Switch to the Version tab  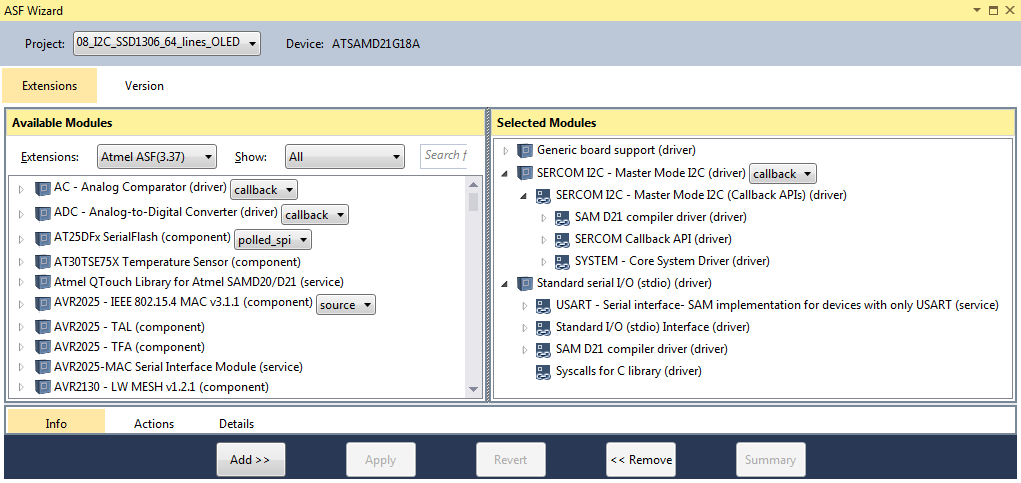(145, 86)
